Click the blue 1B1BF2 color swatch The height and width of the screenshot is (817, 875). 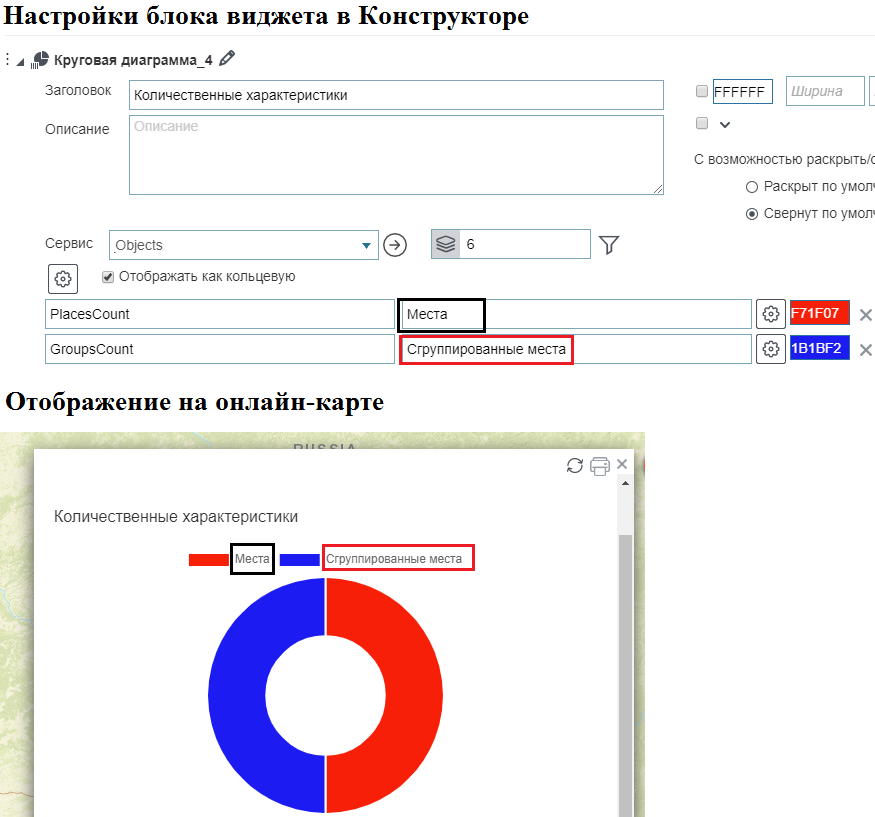pyautogui.click(x=820, y=348)
